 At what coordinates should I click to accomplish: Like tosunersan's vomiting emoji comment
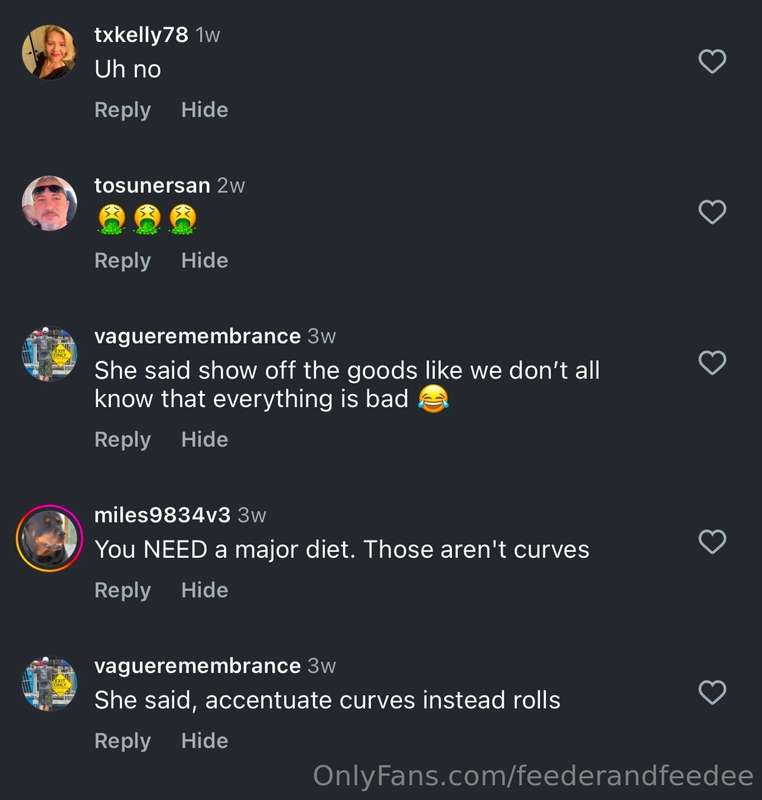point(712,212)
